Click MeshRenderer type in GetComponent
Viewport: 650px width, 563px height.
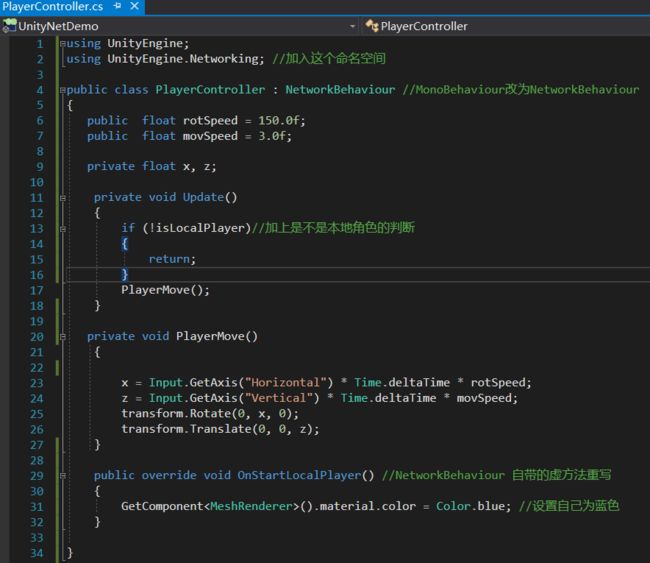coord(252,506)
